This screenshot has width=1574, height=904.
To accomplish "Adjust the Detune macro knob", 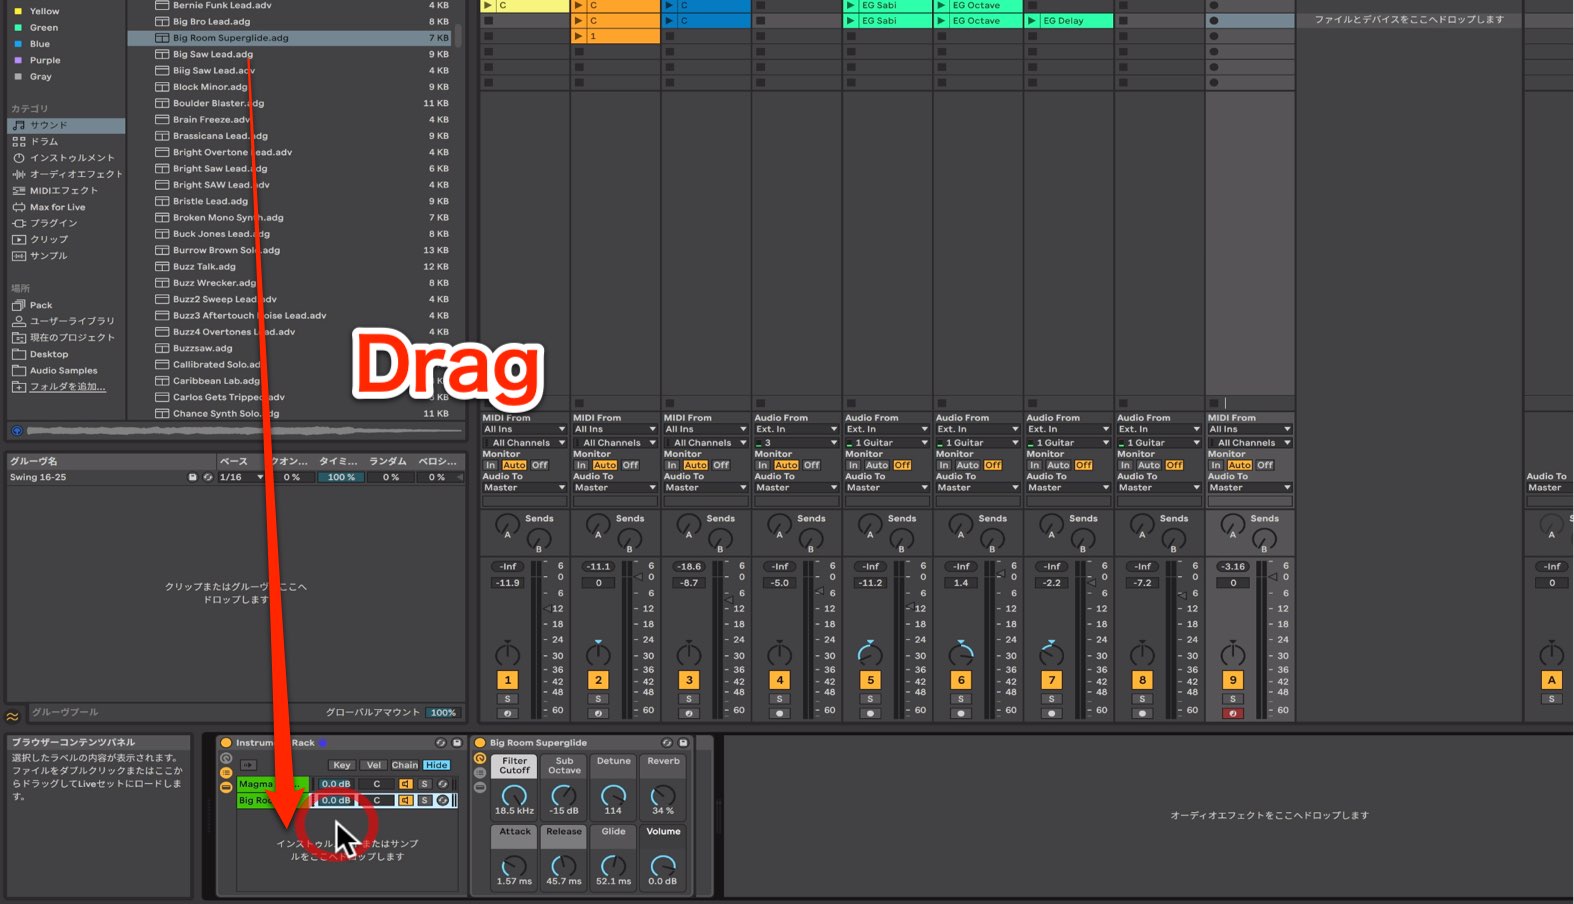I will 613,797.
